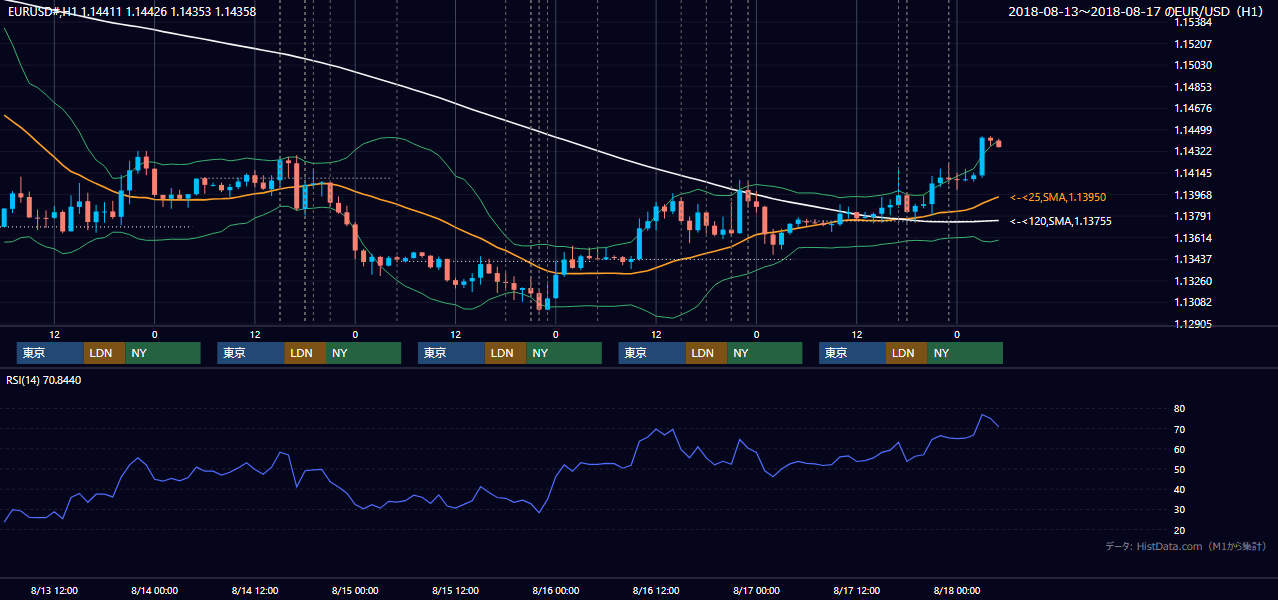Viewport: 1278px width, 600px height.
Task: Click the 8/13 12:00 date axis label
Action: (54, 590)
